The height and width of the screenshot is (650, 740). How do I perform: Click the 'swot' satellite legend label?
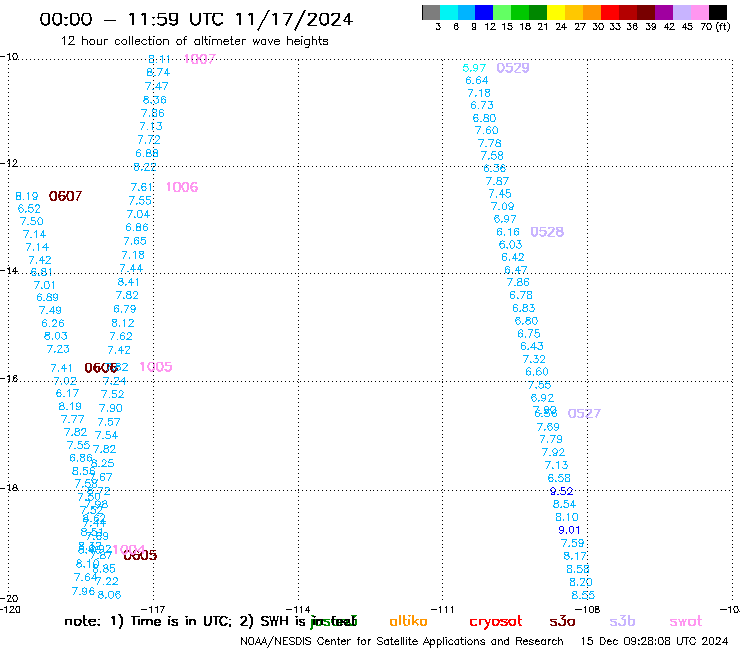[686, 622]
